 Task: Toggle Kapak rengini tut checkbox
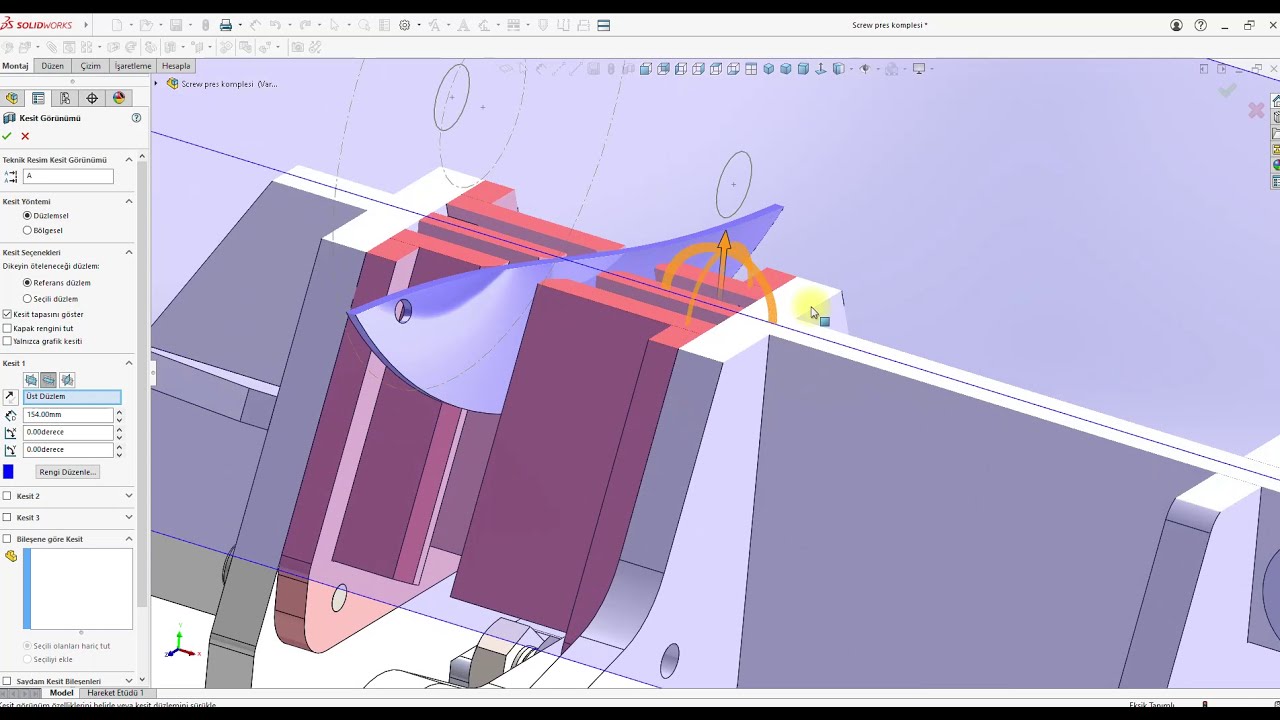(x=7, y=328)
